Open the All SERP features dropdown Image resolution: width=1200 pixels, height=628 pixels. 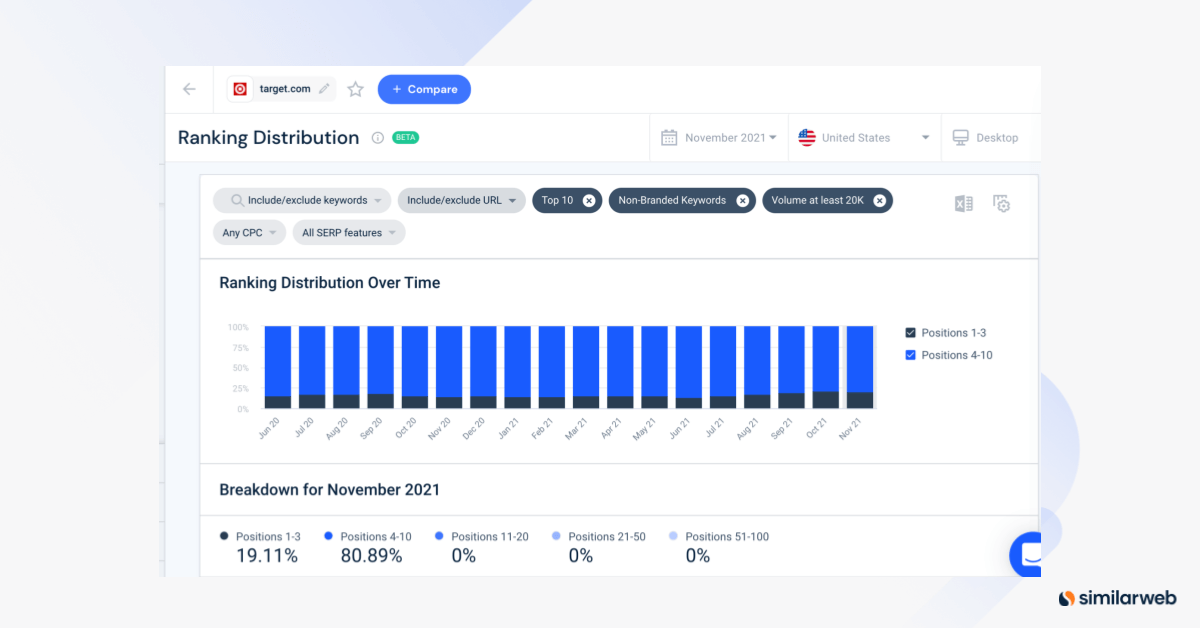348,233
